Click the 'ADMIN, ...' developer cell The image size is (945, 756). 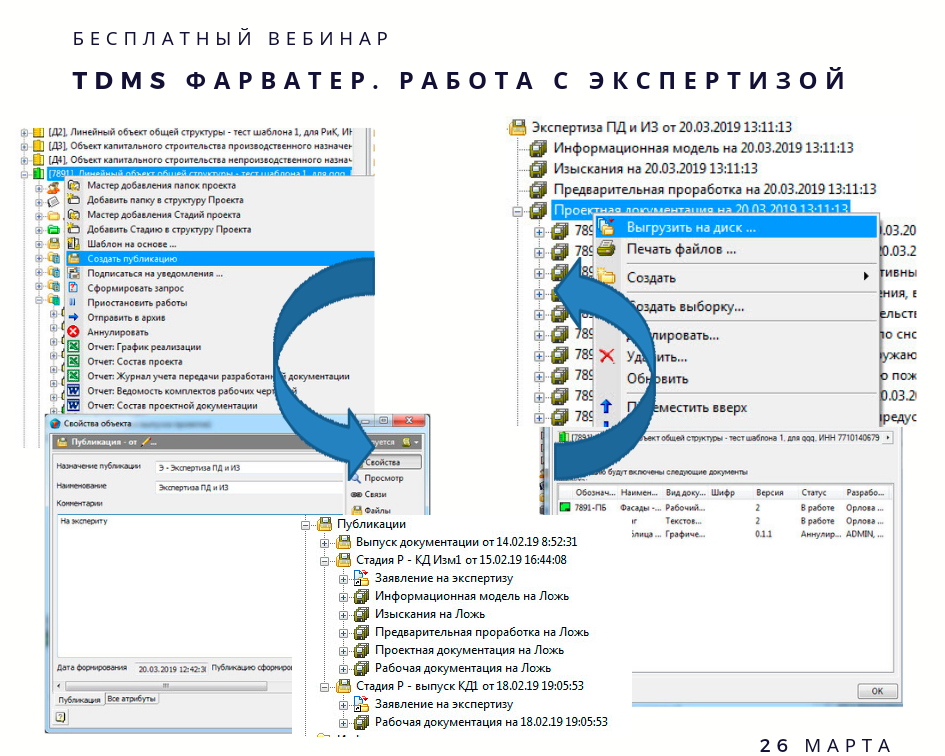tap(864, 534)
